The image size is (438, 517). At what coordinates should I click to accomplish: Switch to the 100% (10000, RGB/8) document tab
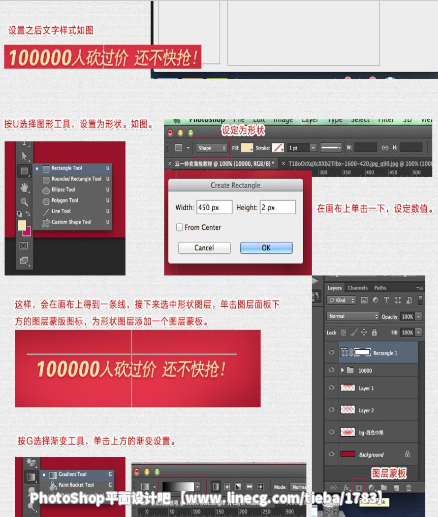(x=222, y=164)
